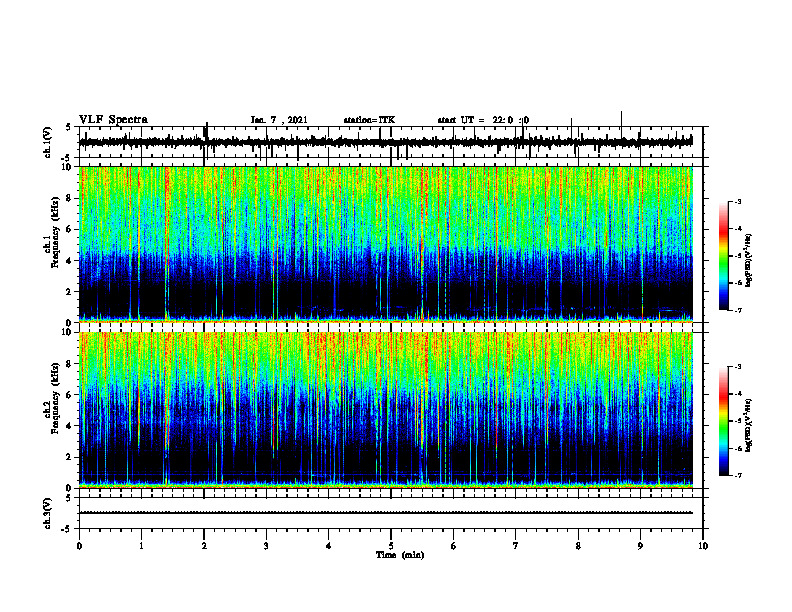Click the "Time (min)" x-axis label
The height and width of the screenshot is (612, 792).
[400, 555]
